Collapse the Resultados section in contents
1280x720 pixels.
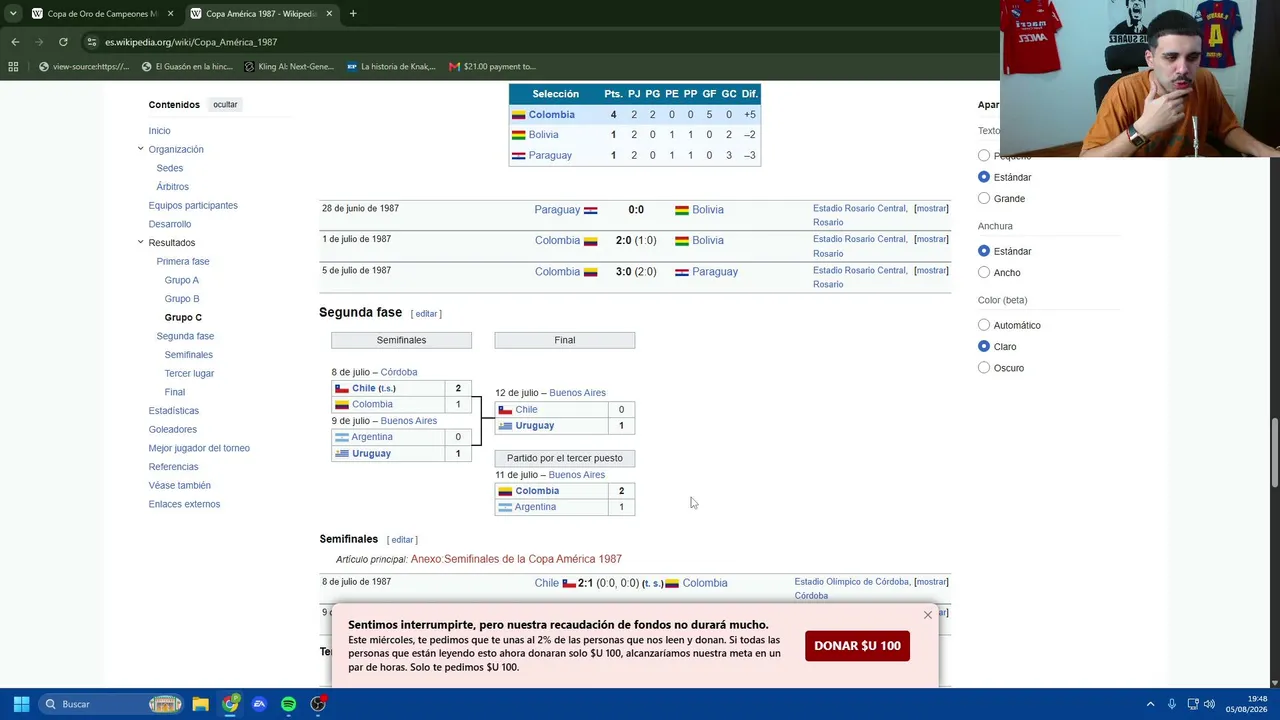(141, 242)
